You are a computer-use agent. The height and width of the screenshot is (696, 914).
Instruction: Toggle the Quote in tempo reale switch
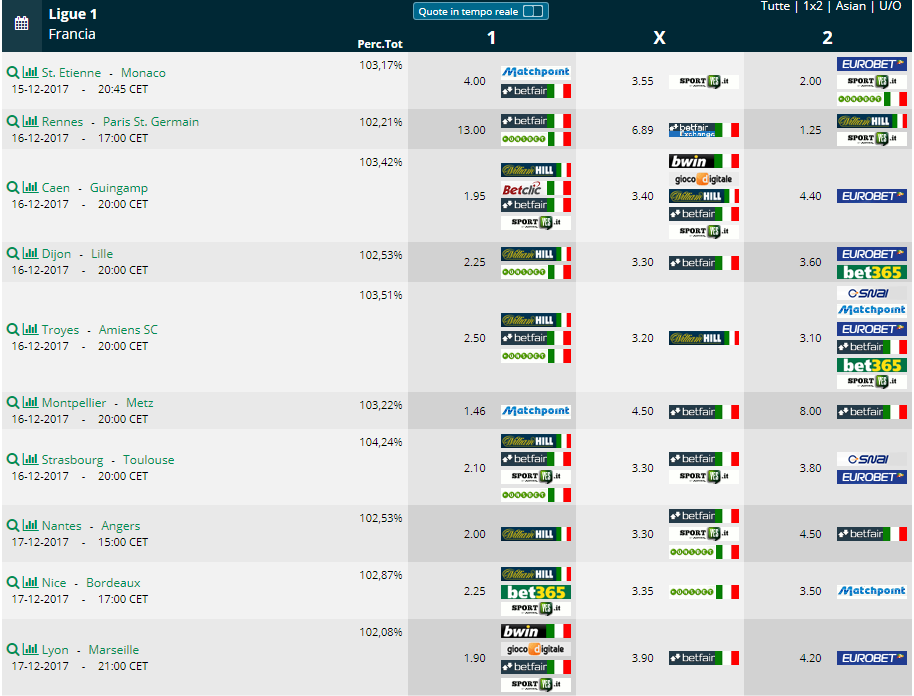click(x=533, y=12)
